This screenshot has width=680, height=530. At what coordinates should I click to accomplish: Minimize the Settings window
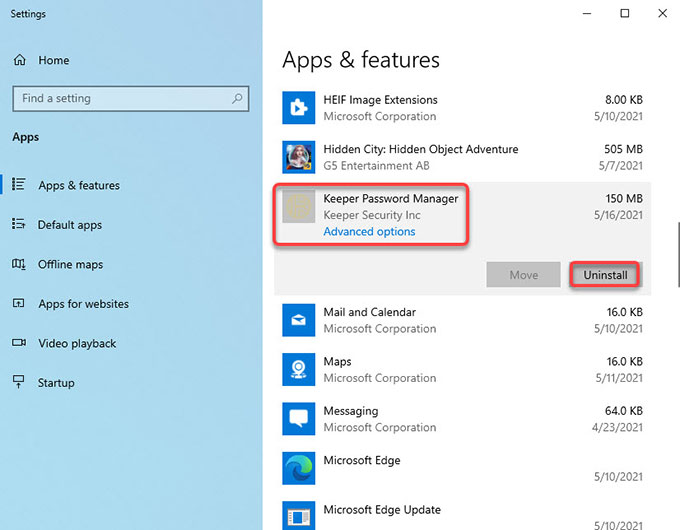[587, 13]
